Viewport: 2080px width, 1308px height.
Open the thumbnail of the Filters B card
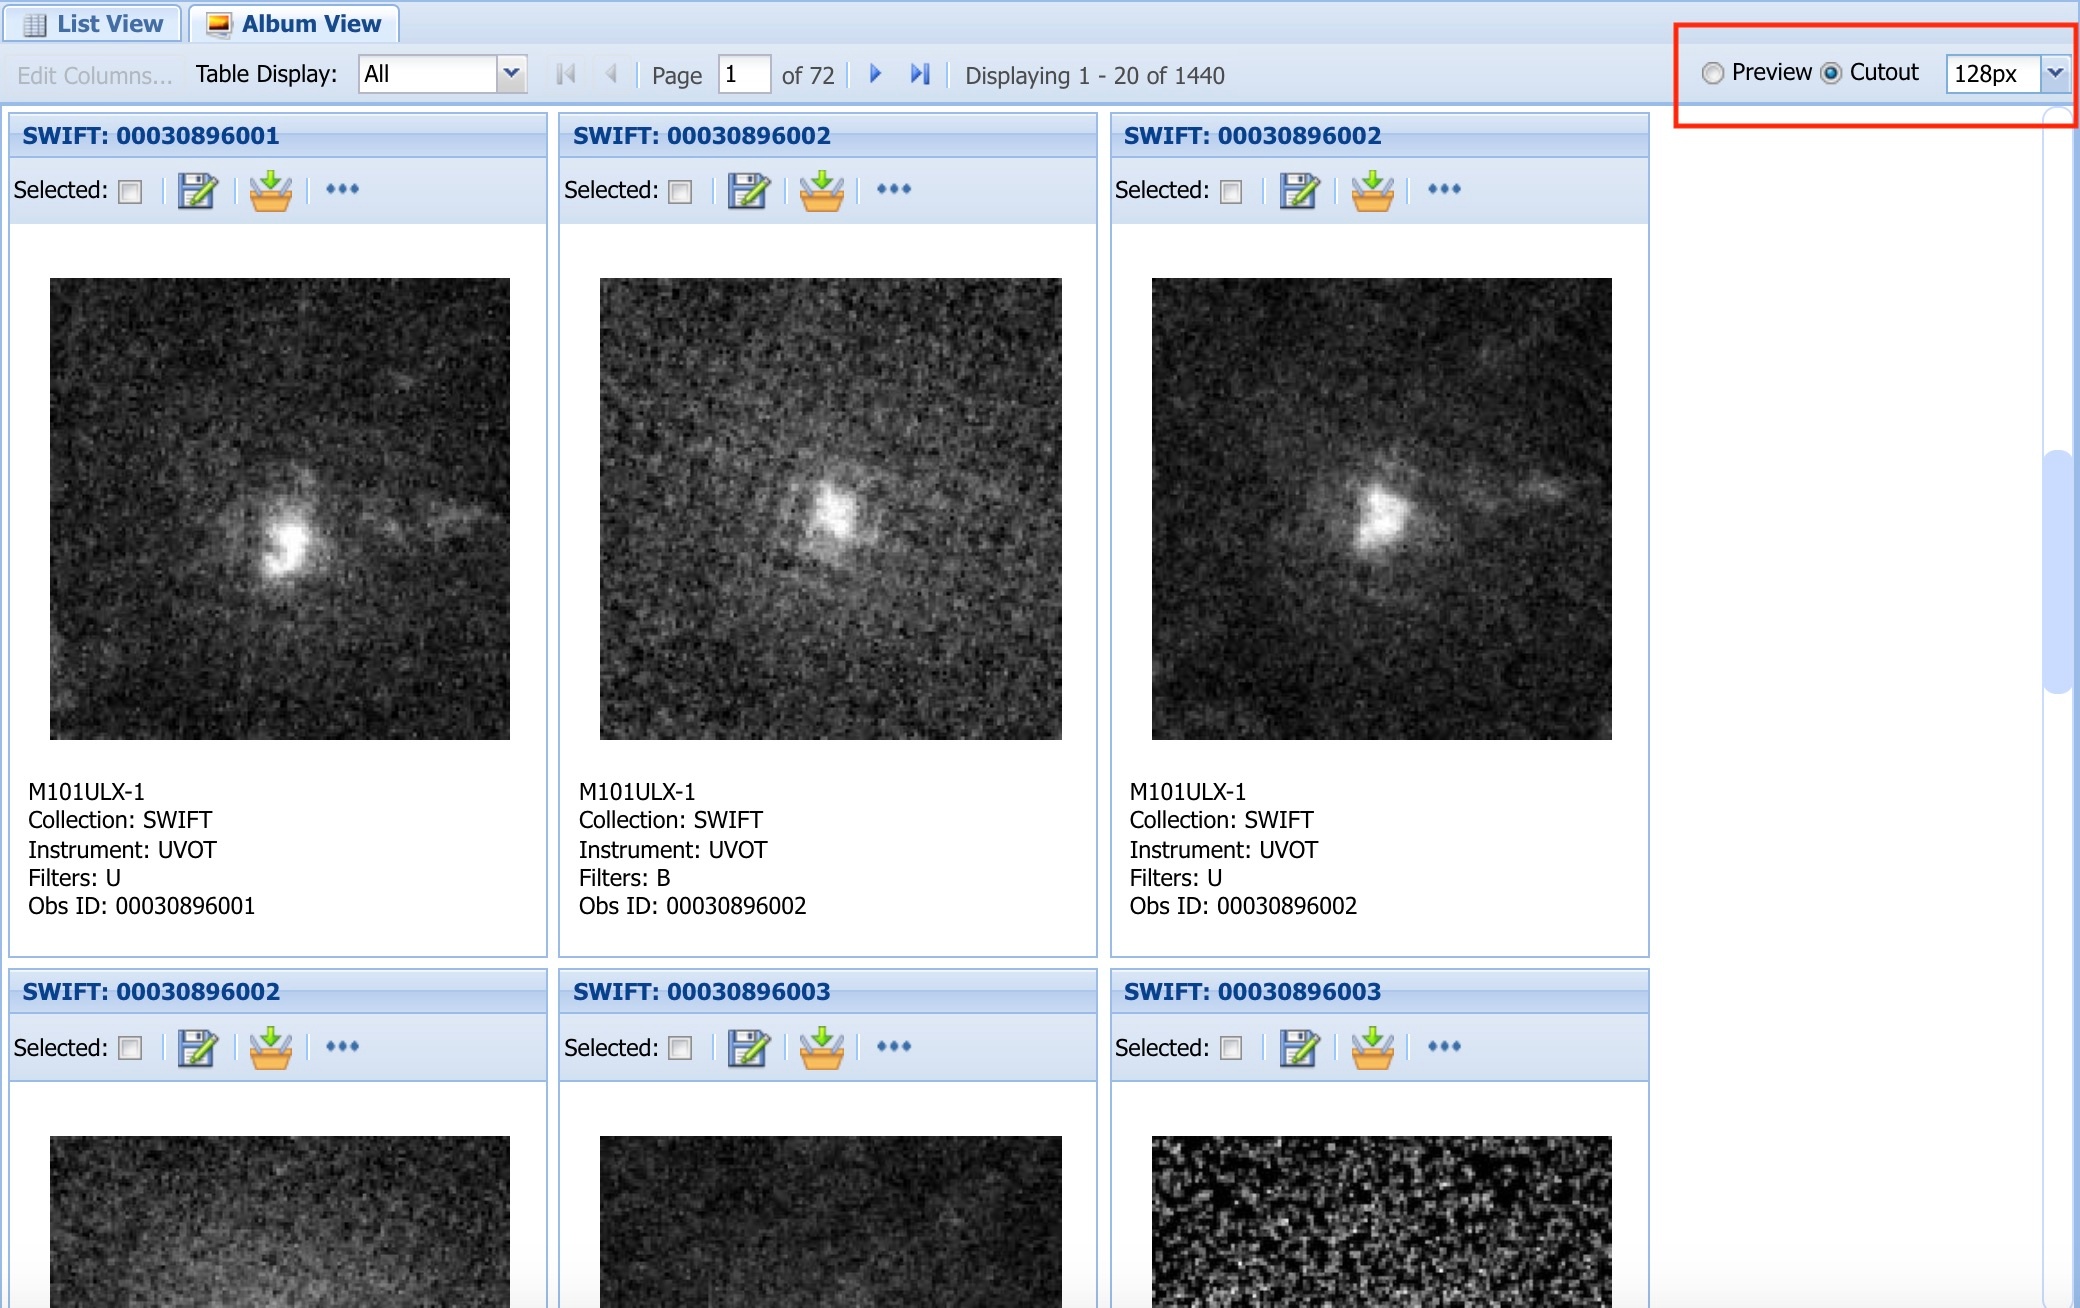831,509
